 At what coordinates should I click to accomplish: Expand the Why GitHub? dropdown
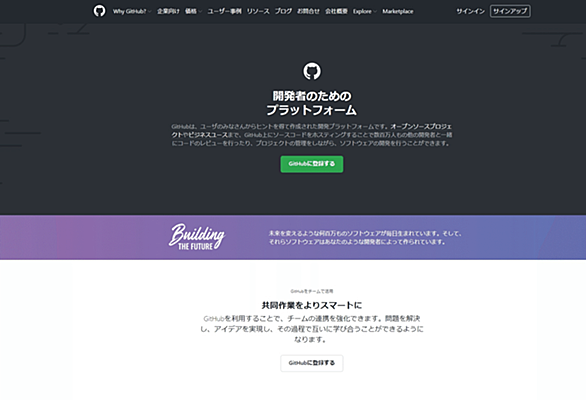coord(132,11)
